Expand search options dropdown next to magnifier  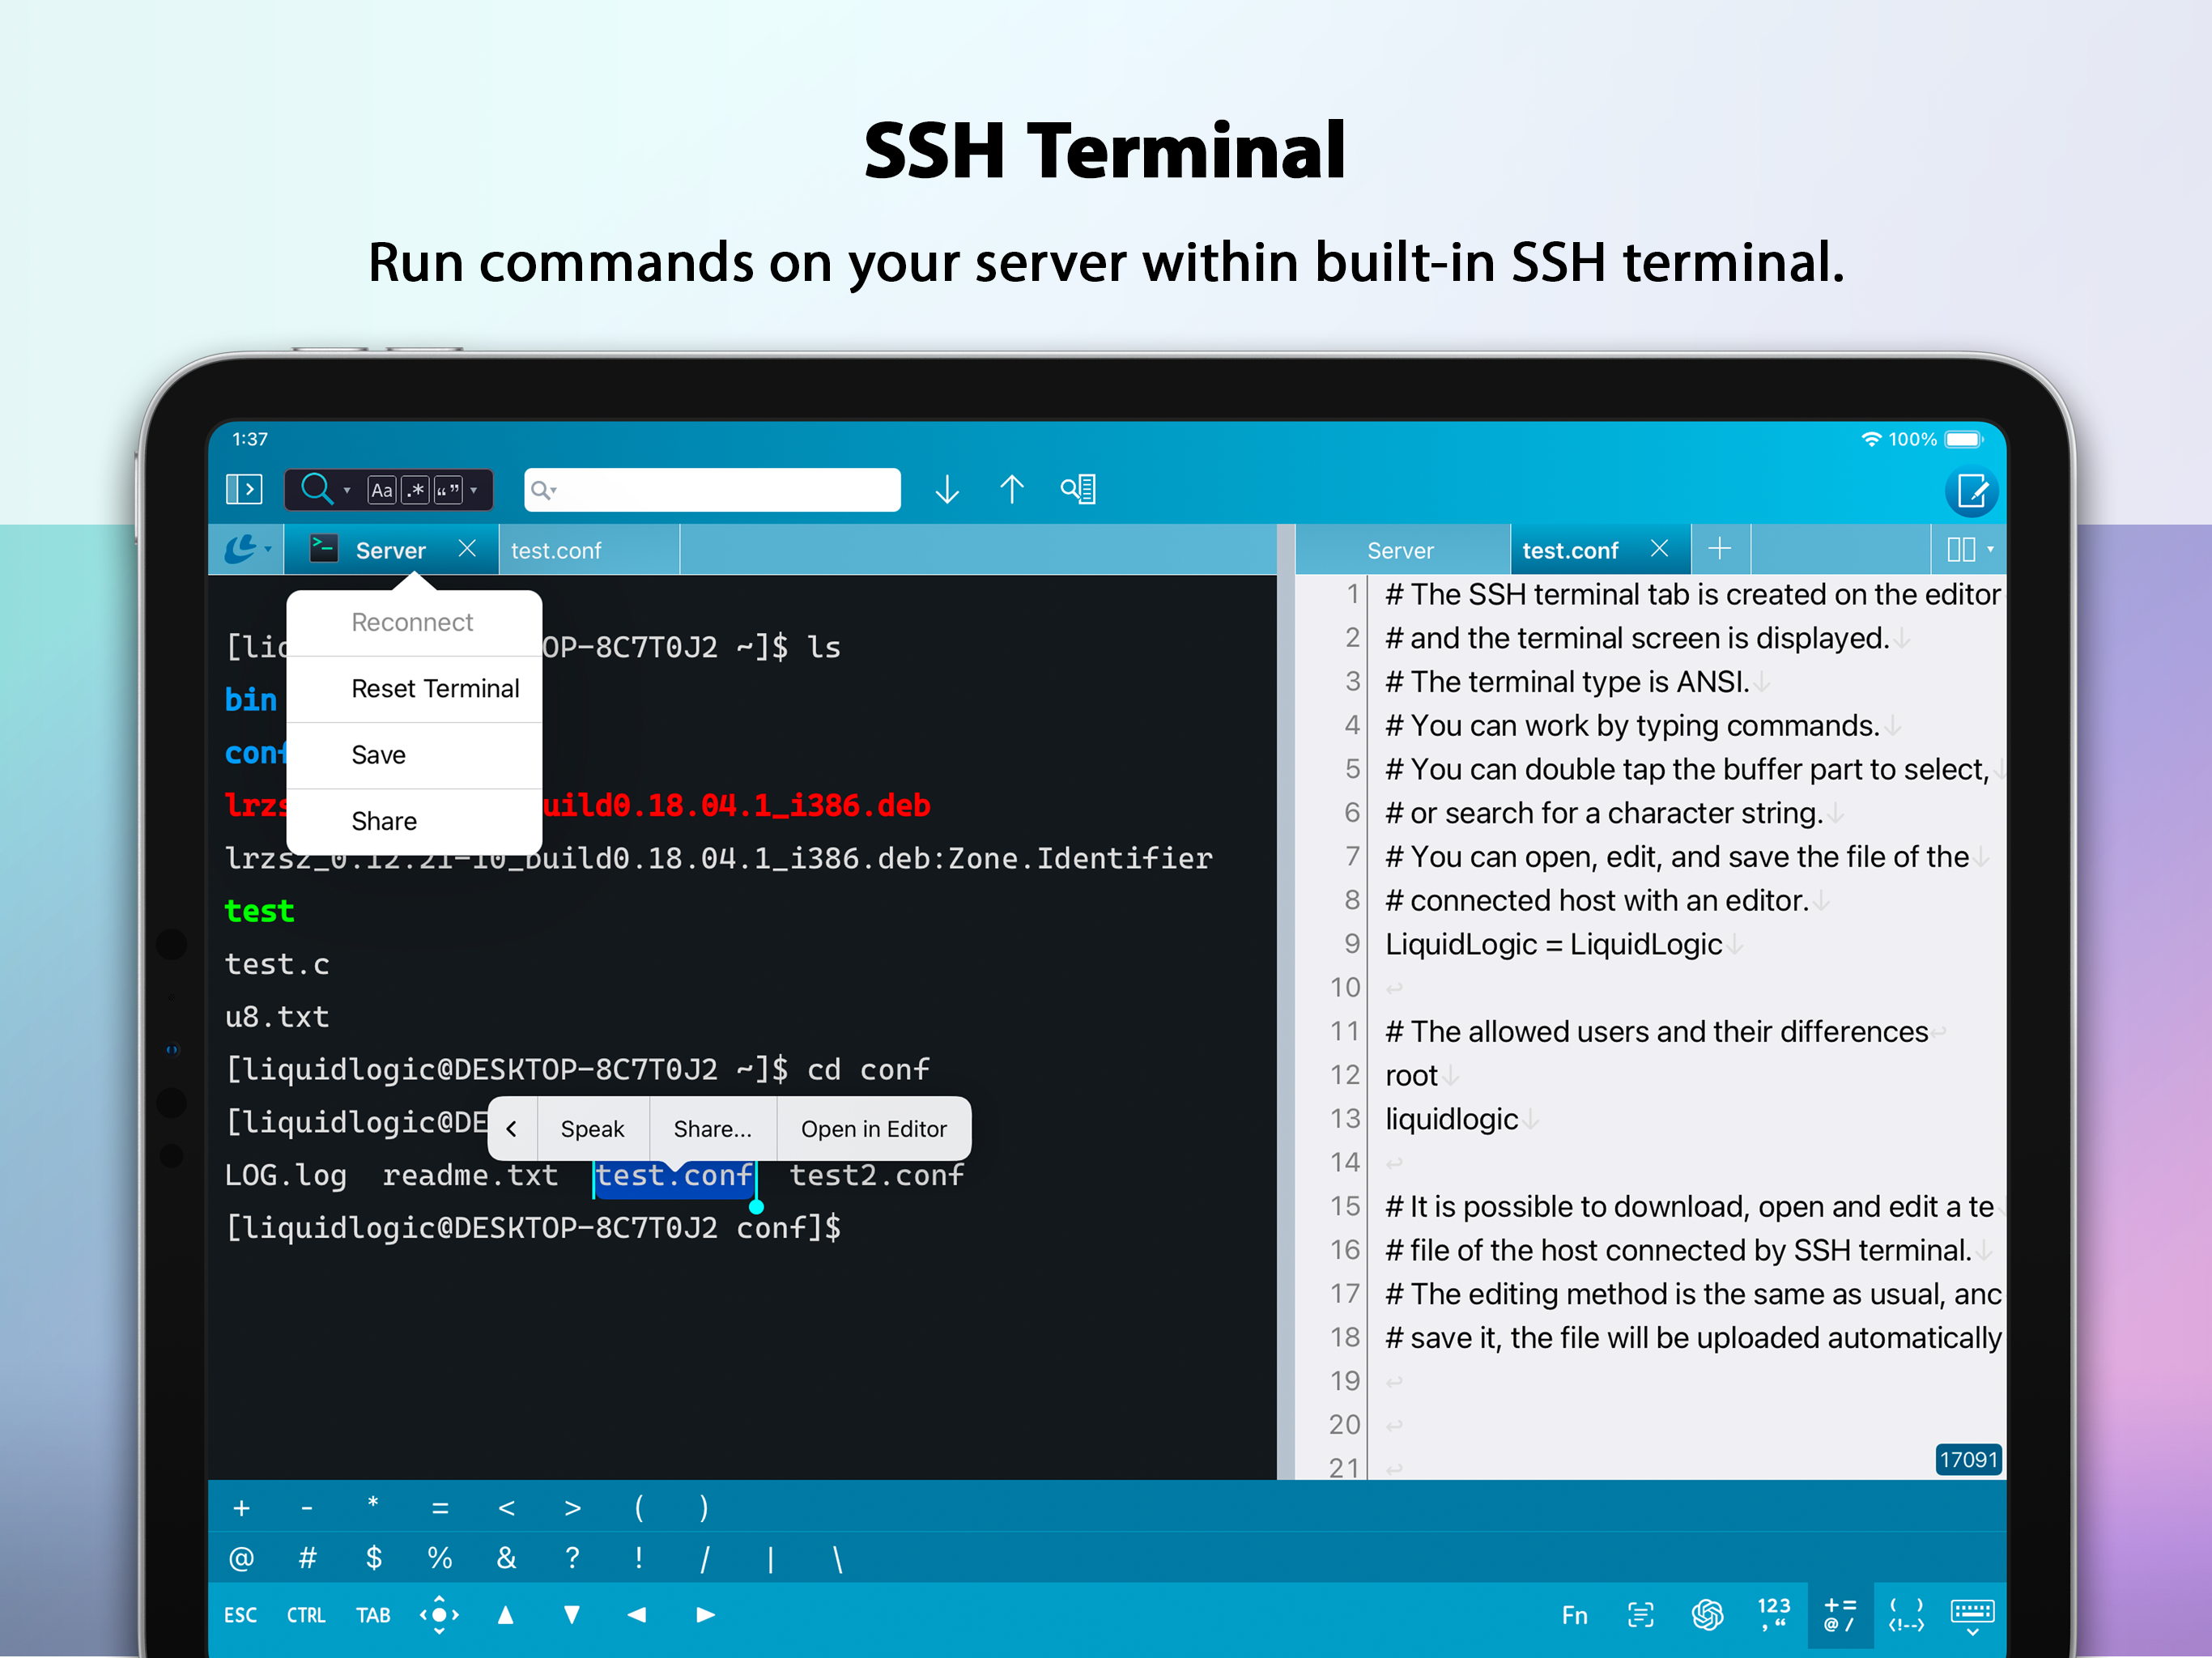click(x=347, y=490)
